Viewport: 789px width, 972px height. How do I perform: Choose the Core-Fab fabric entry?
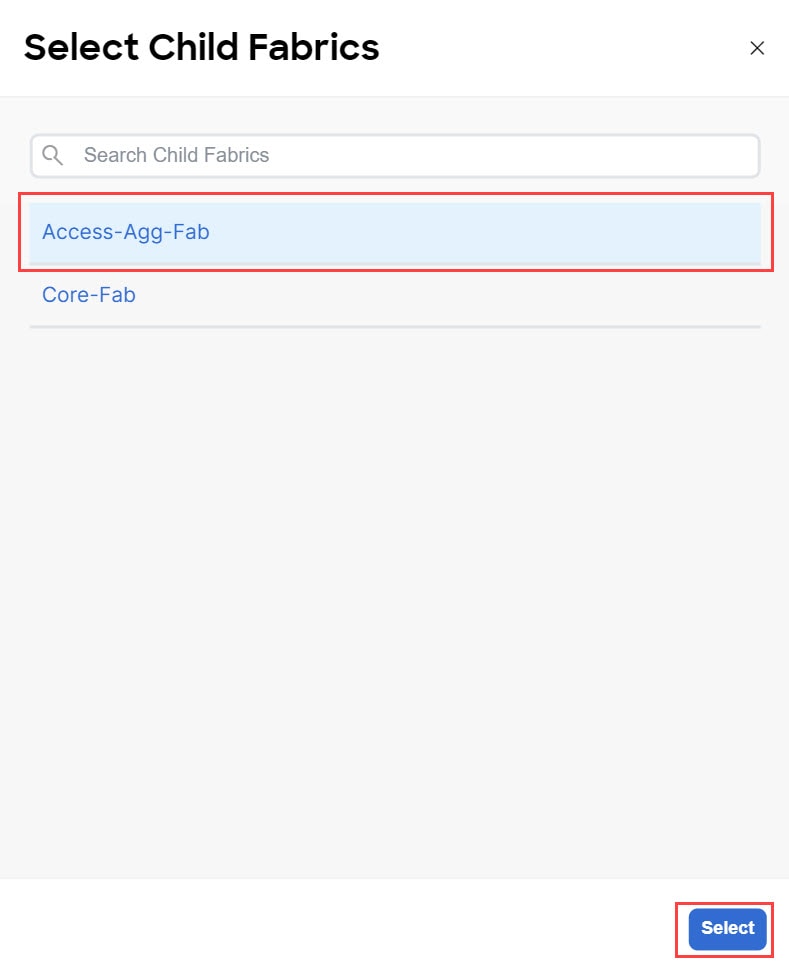[395, 295]
